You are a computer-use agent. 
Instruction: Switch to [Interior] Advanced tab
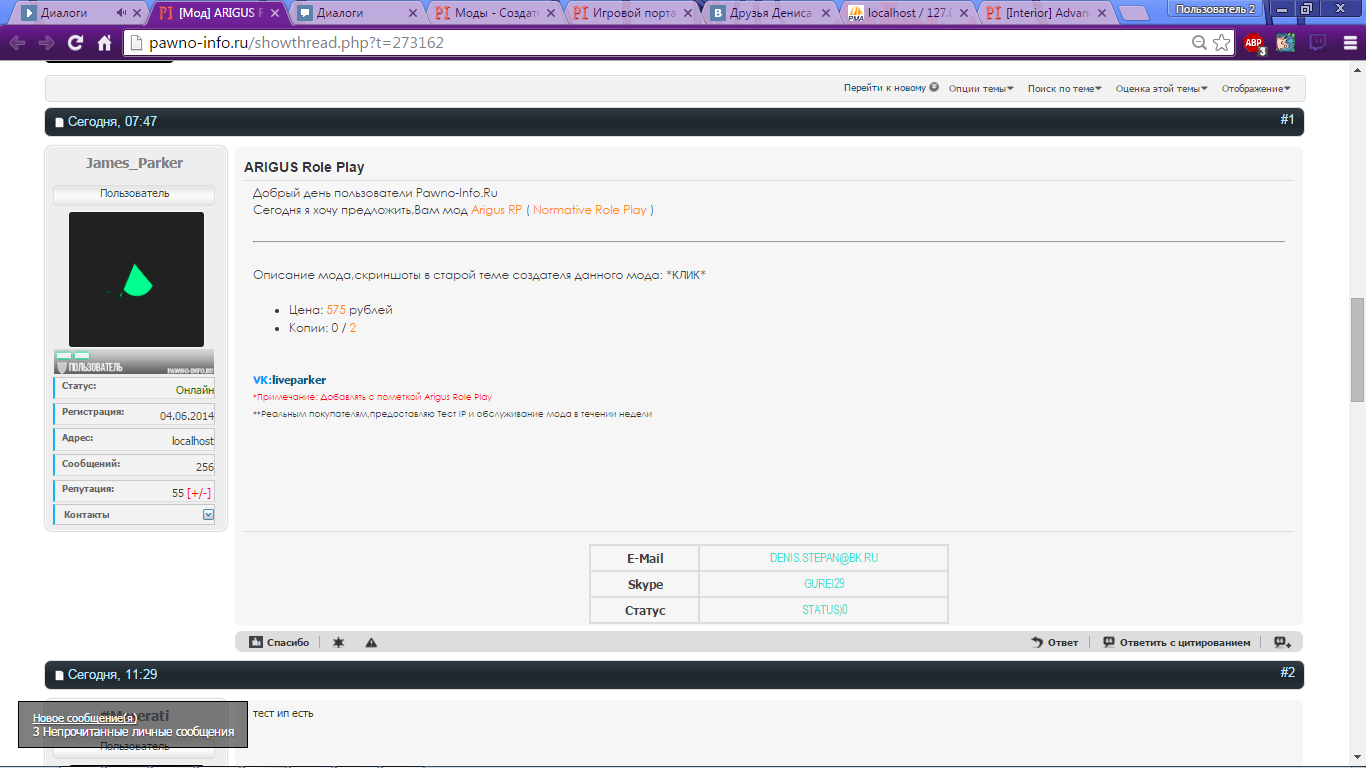click(1045, 13)
